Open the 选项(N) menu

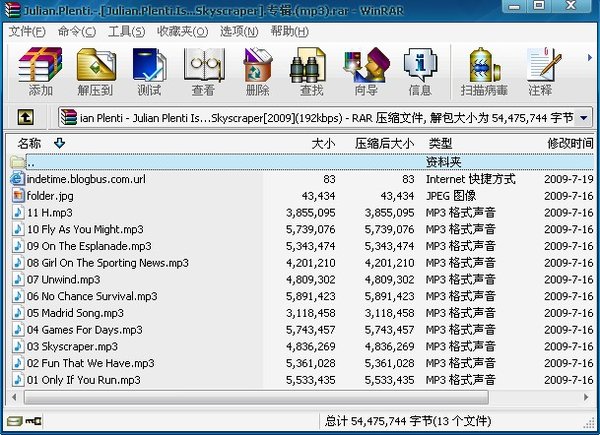coord(239,31)
